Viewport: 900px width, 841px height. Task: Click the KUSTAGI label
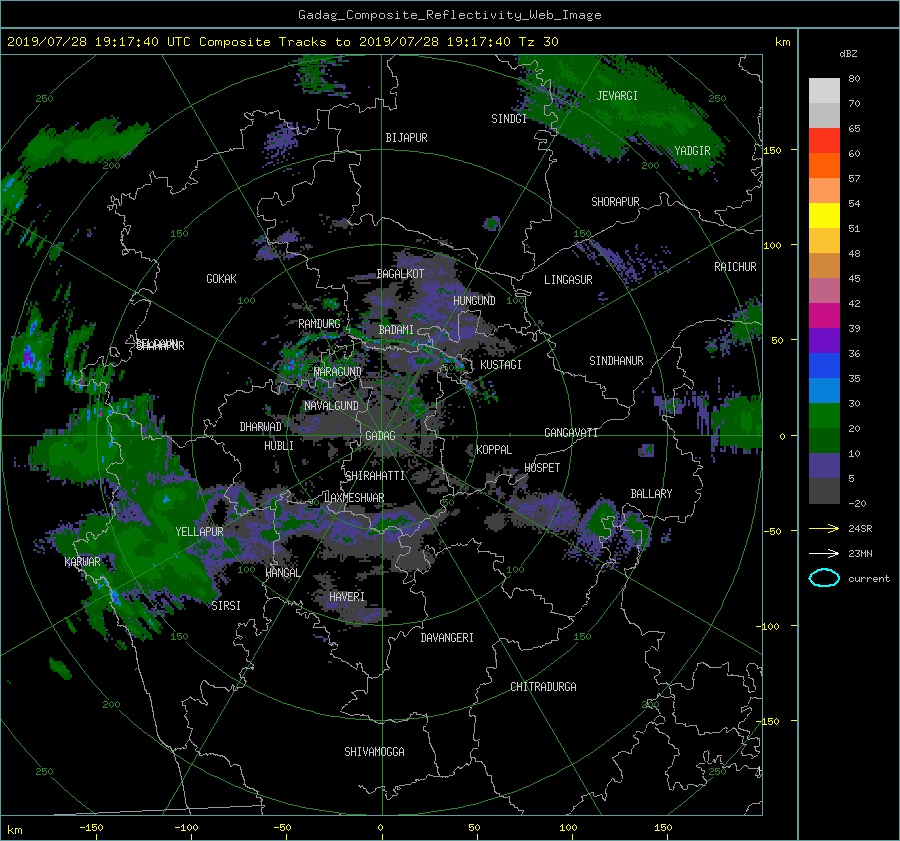[x=501, y=365]
